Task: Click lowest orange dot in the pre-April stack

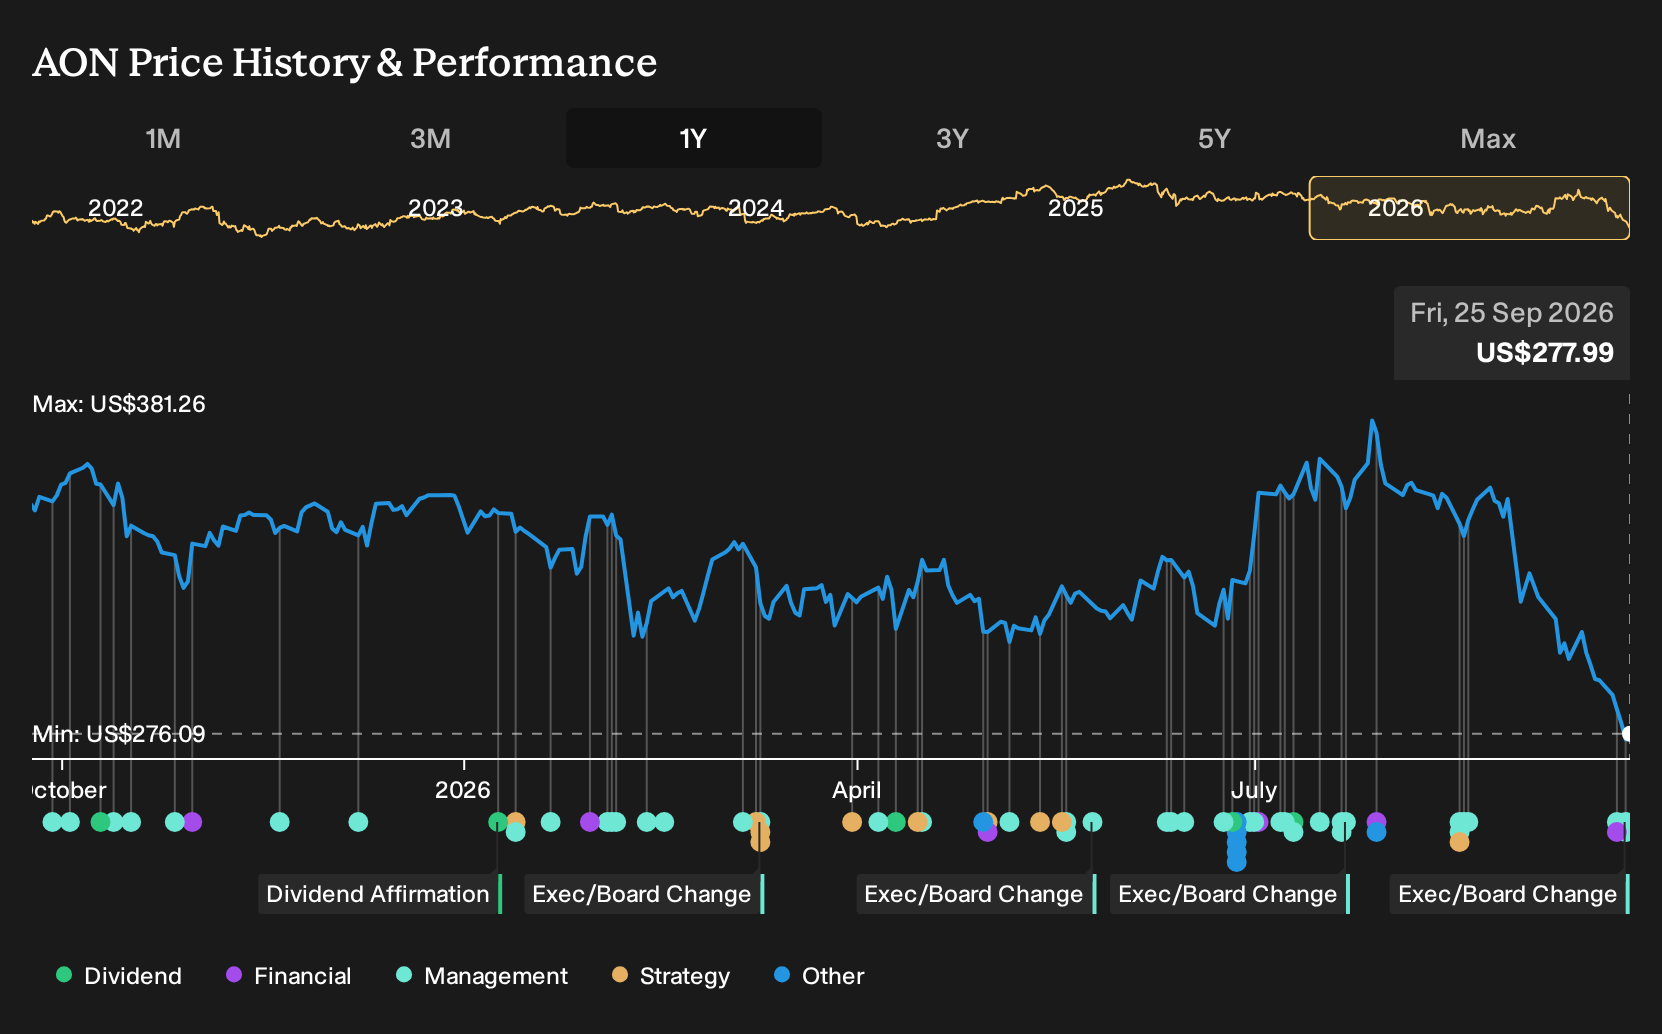Action: tap(760, 842)
